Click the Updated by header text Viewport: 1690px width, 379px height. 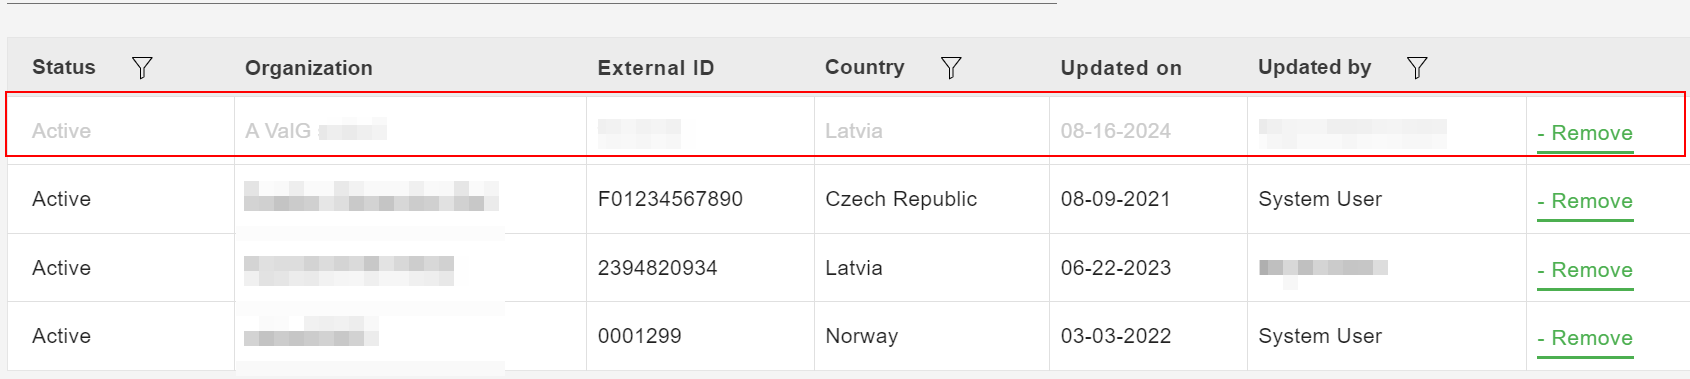coord(1315,67)
